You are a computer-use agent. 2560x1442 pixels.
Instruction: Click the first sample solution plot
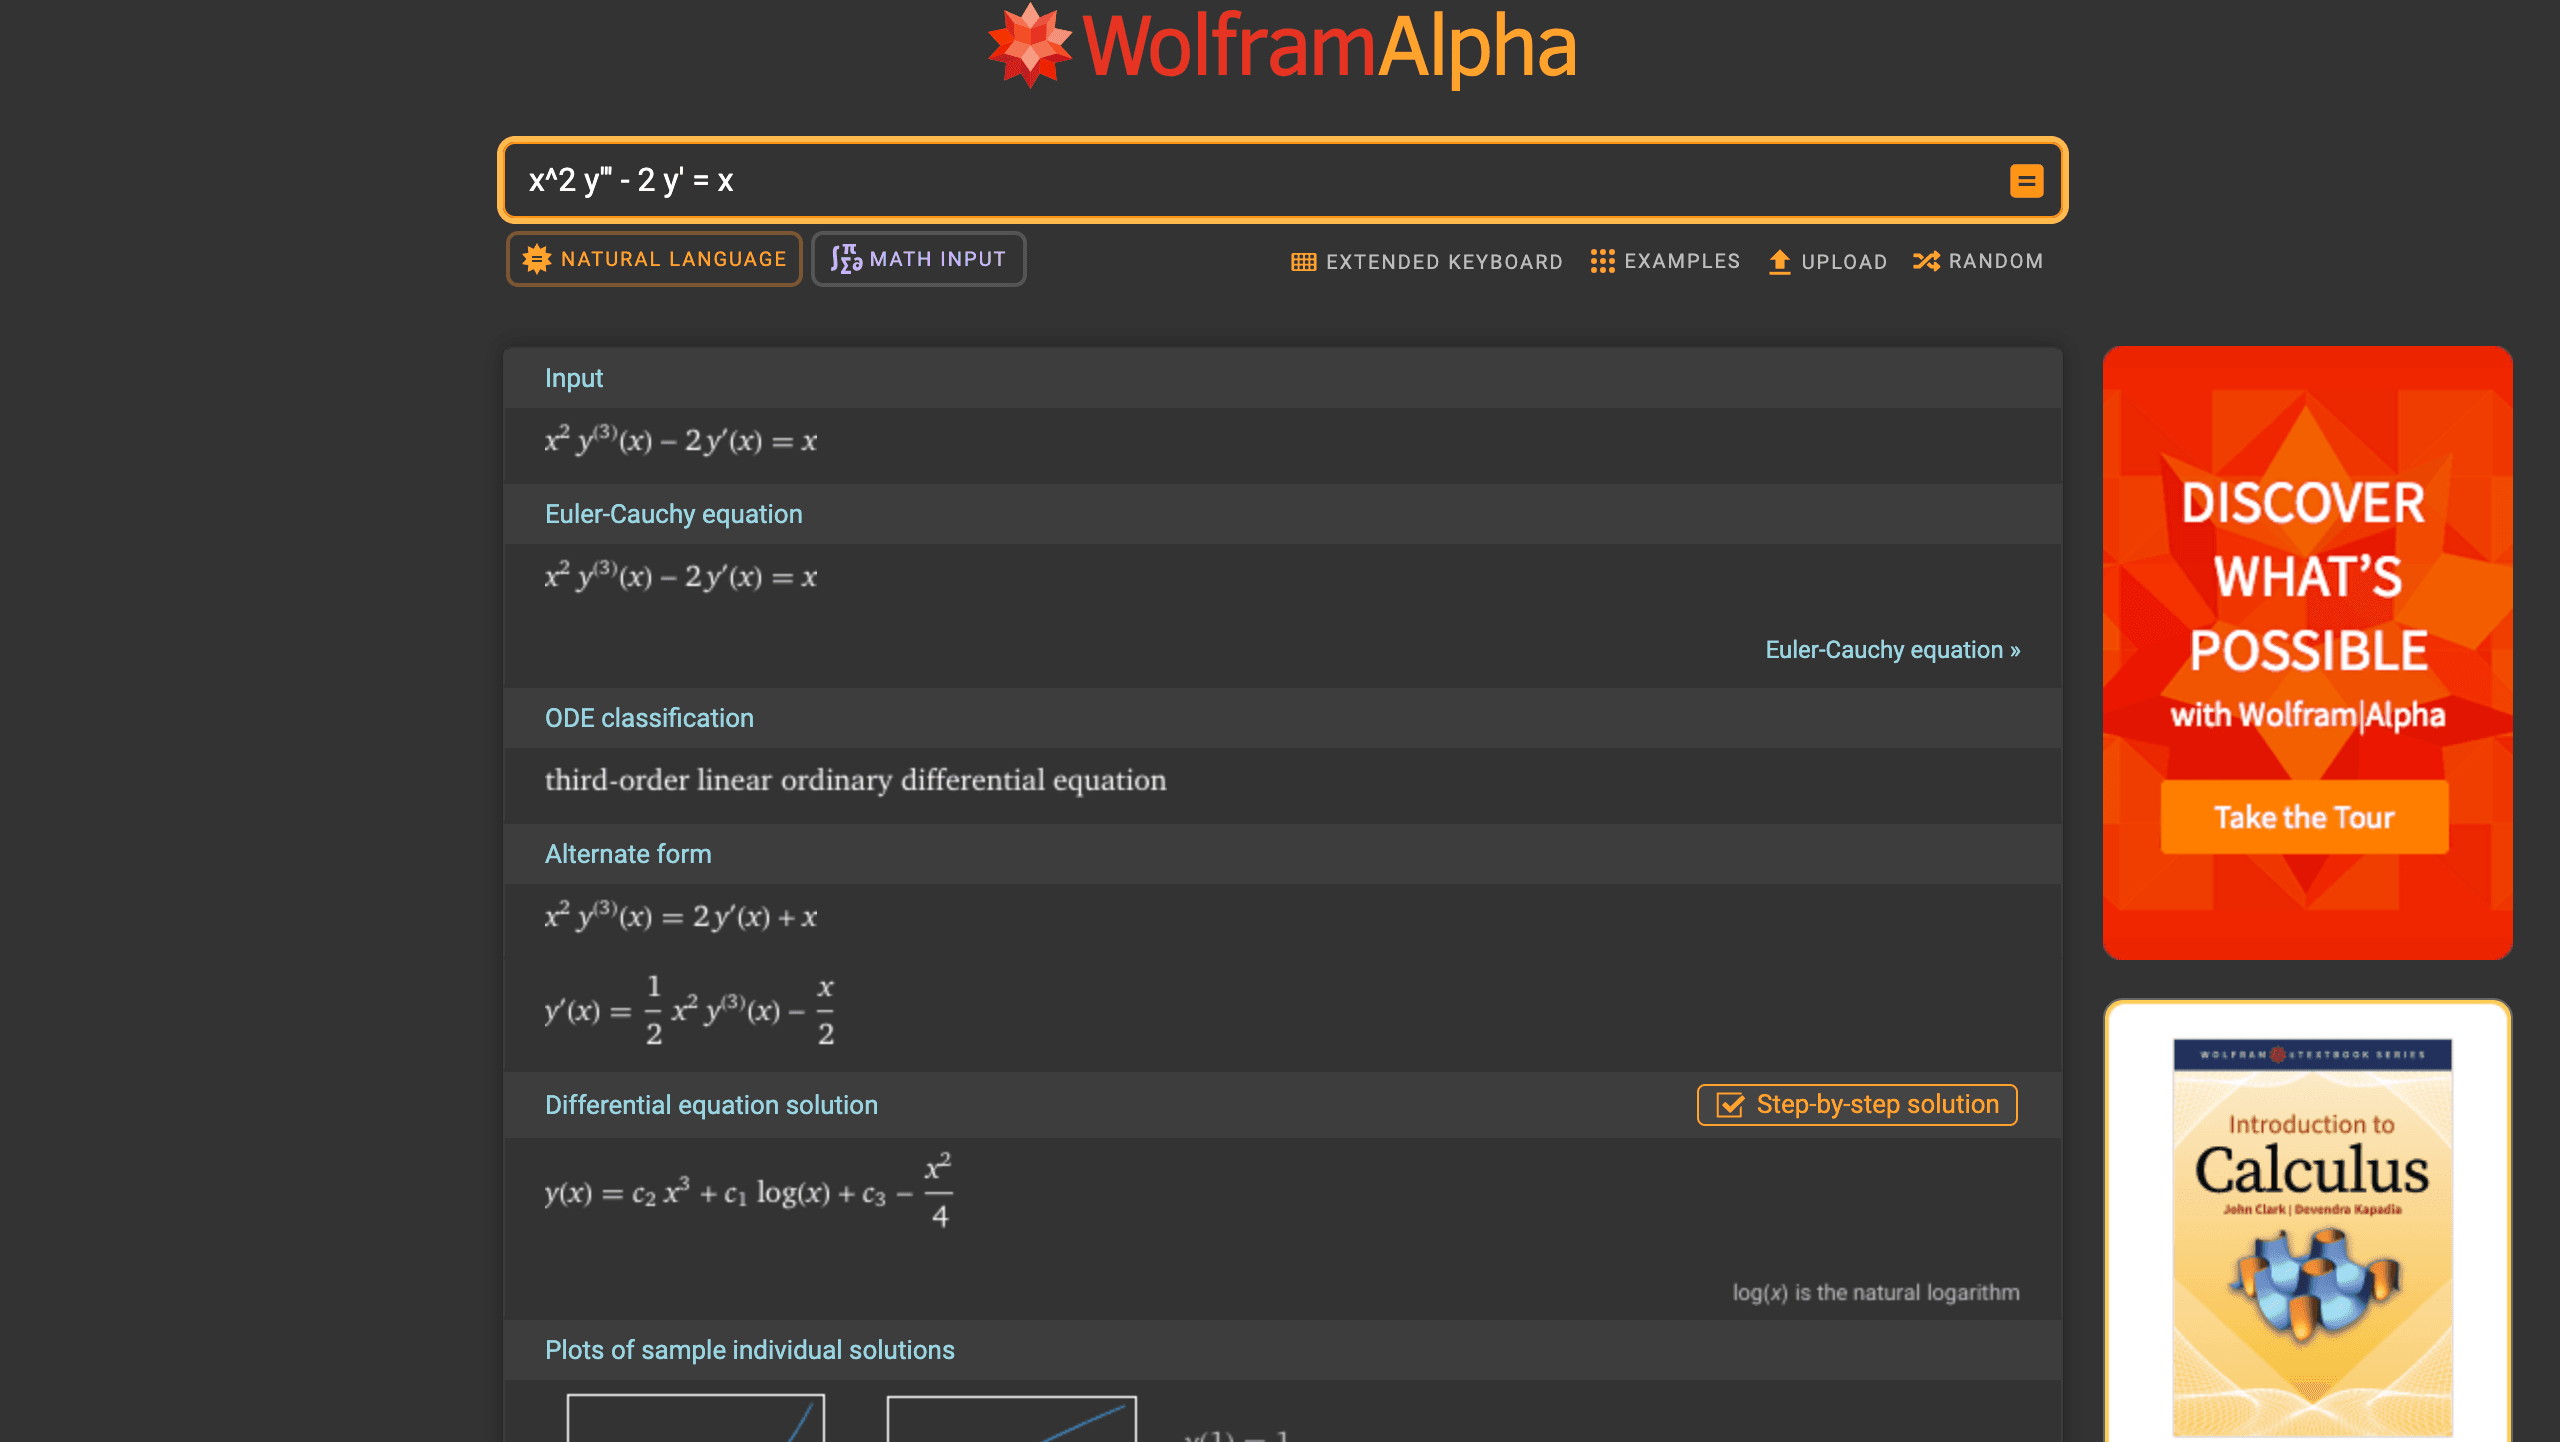pyautogui.click(x=693, y=1420)
